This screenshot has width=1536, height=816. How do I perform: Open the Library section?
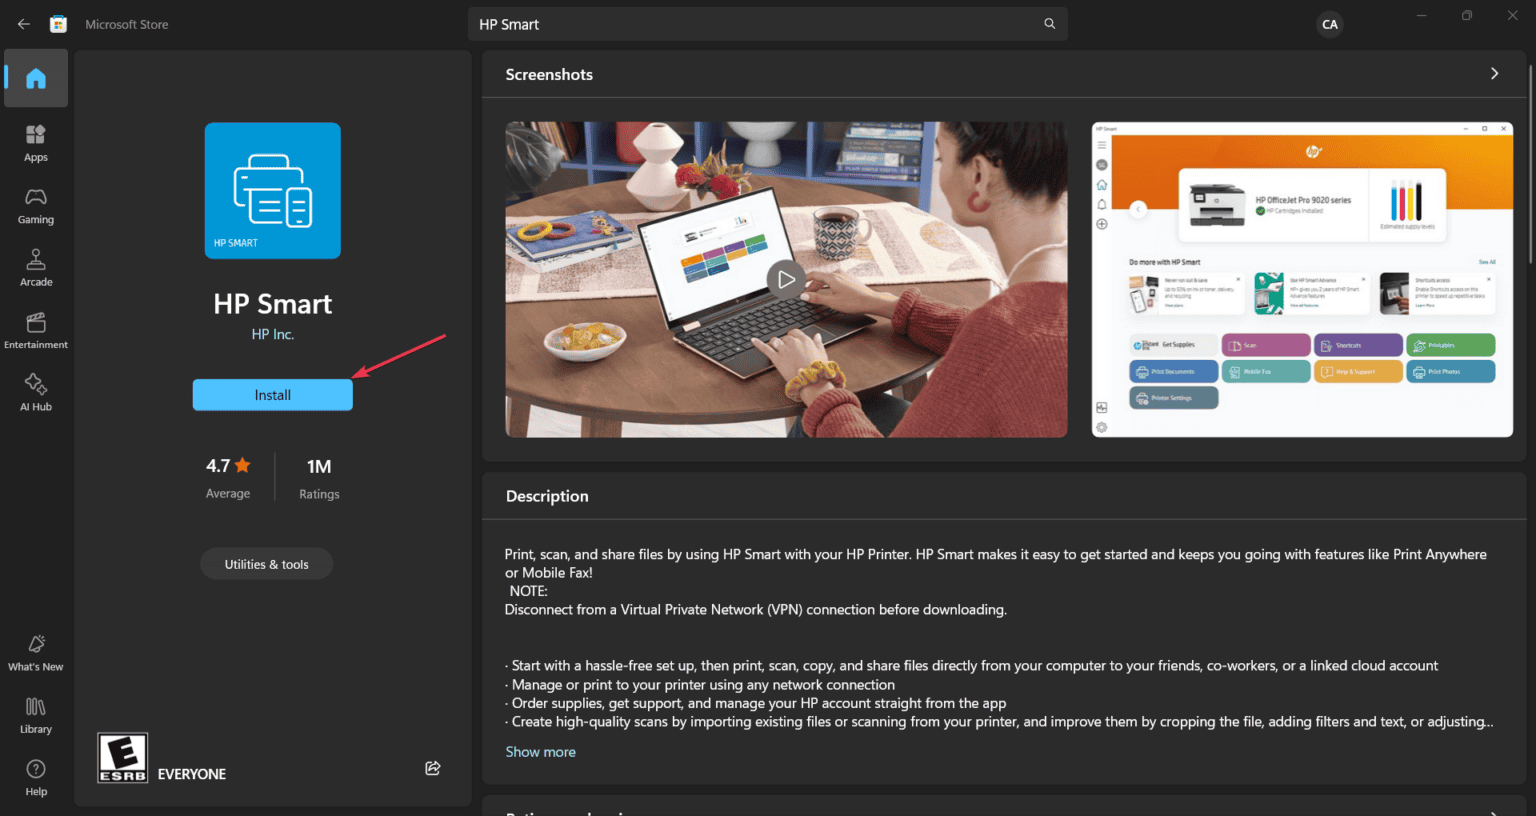(x=36, y=716)
